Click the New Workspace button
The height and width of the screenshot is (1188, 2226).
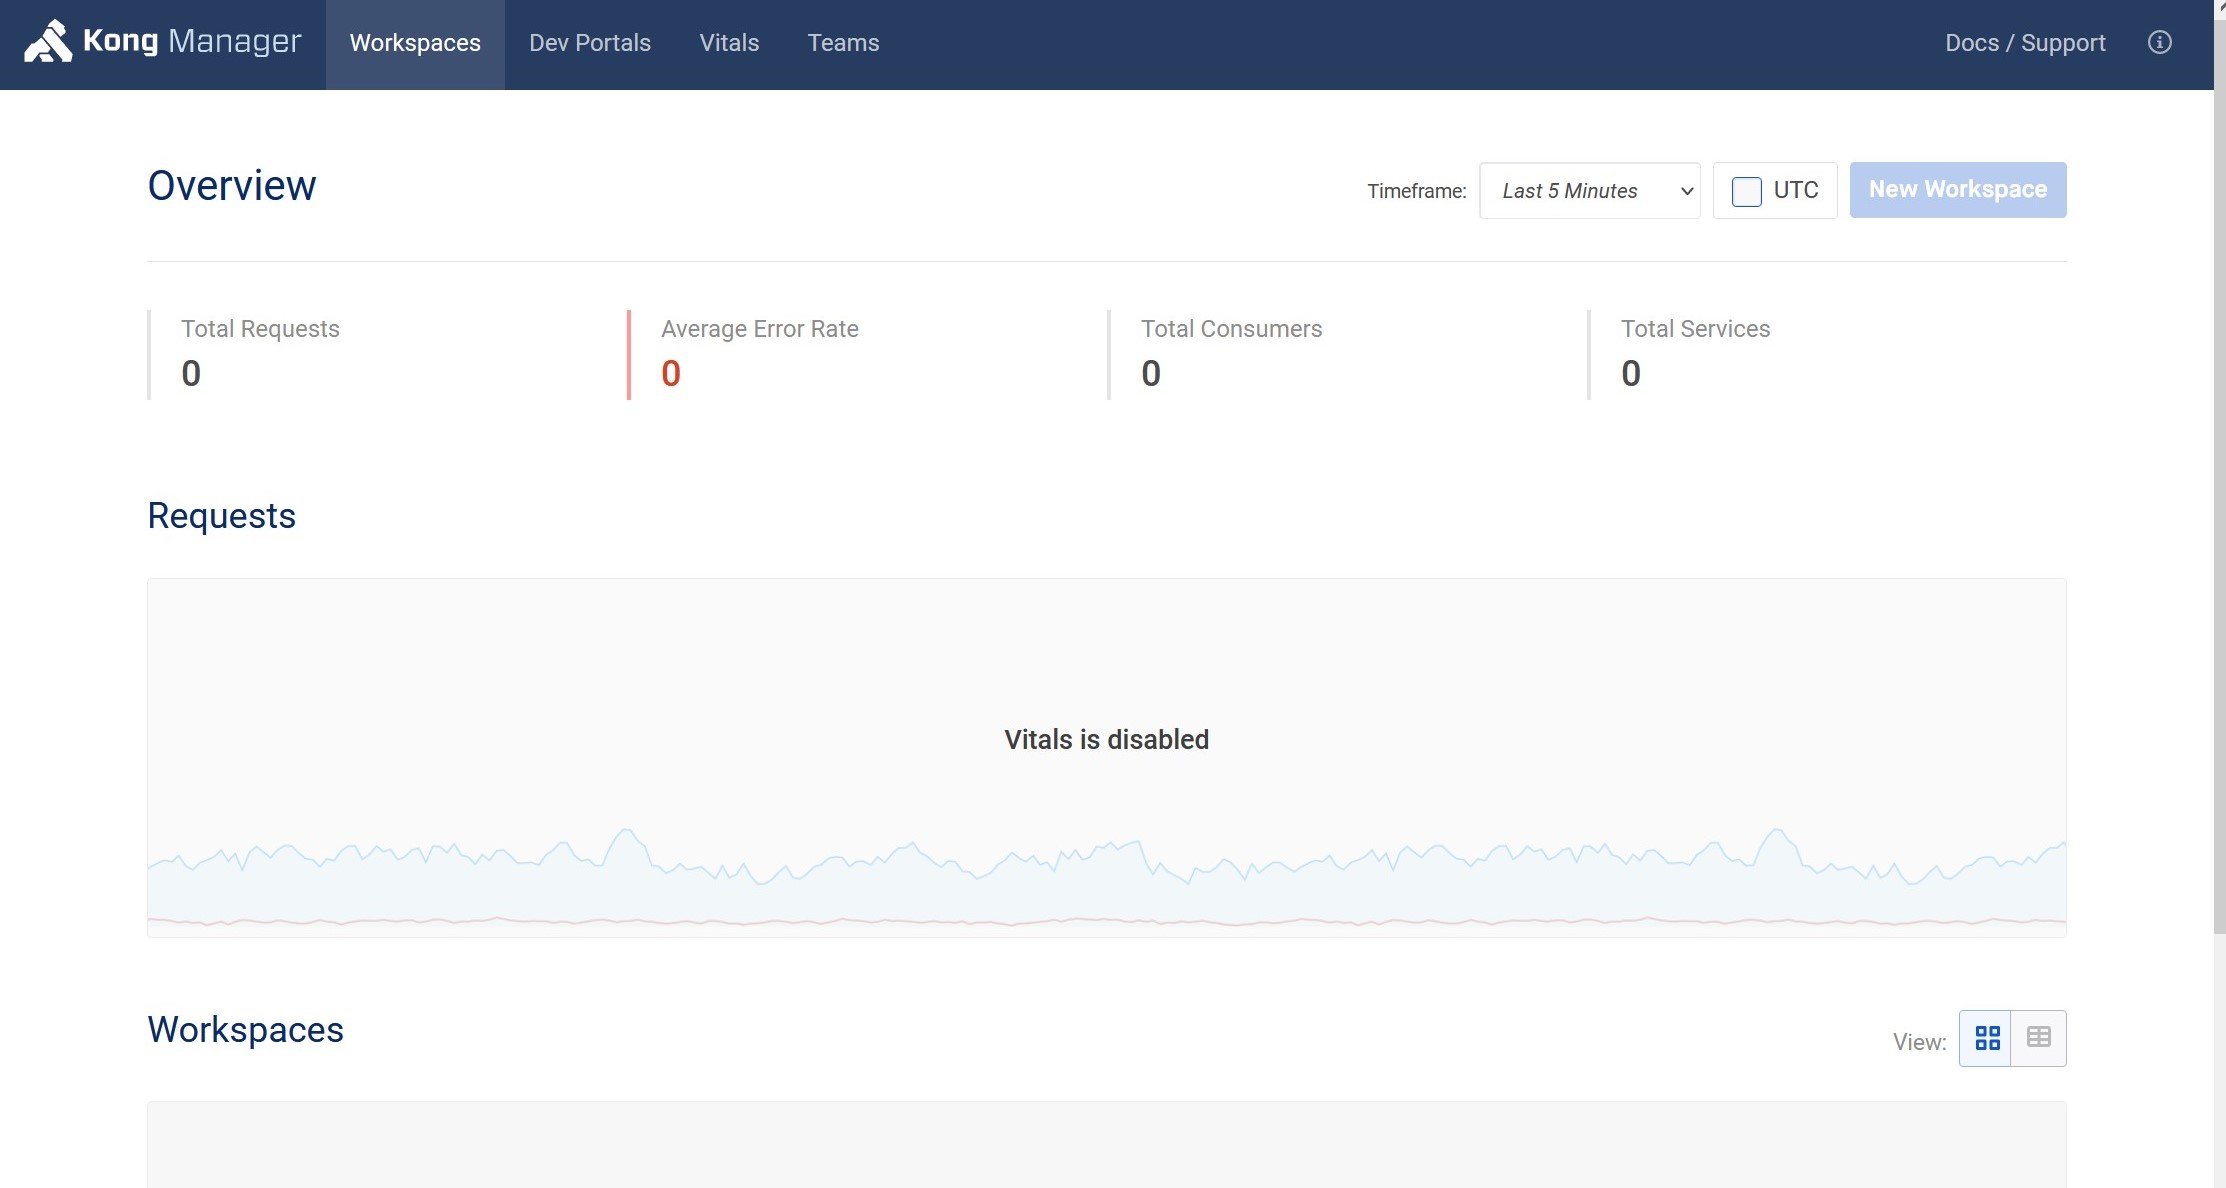(1957, 190)
